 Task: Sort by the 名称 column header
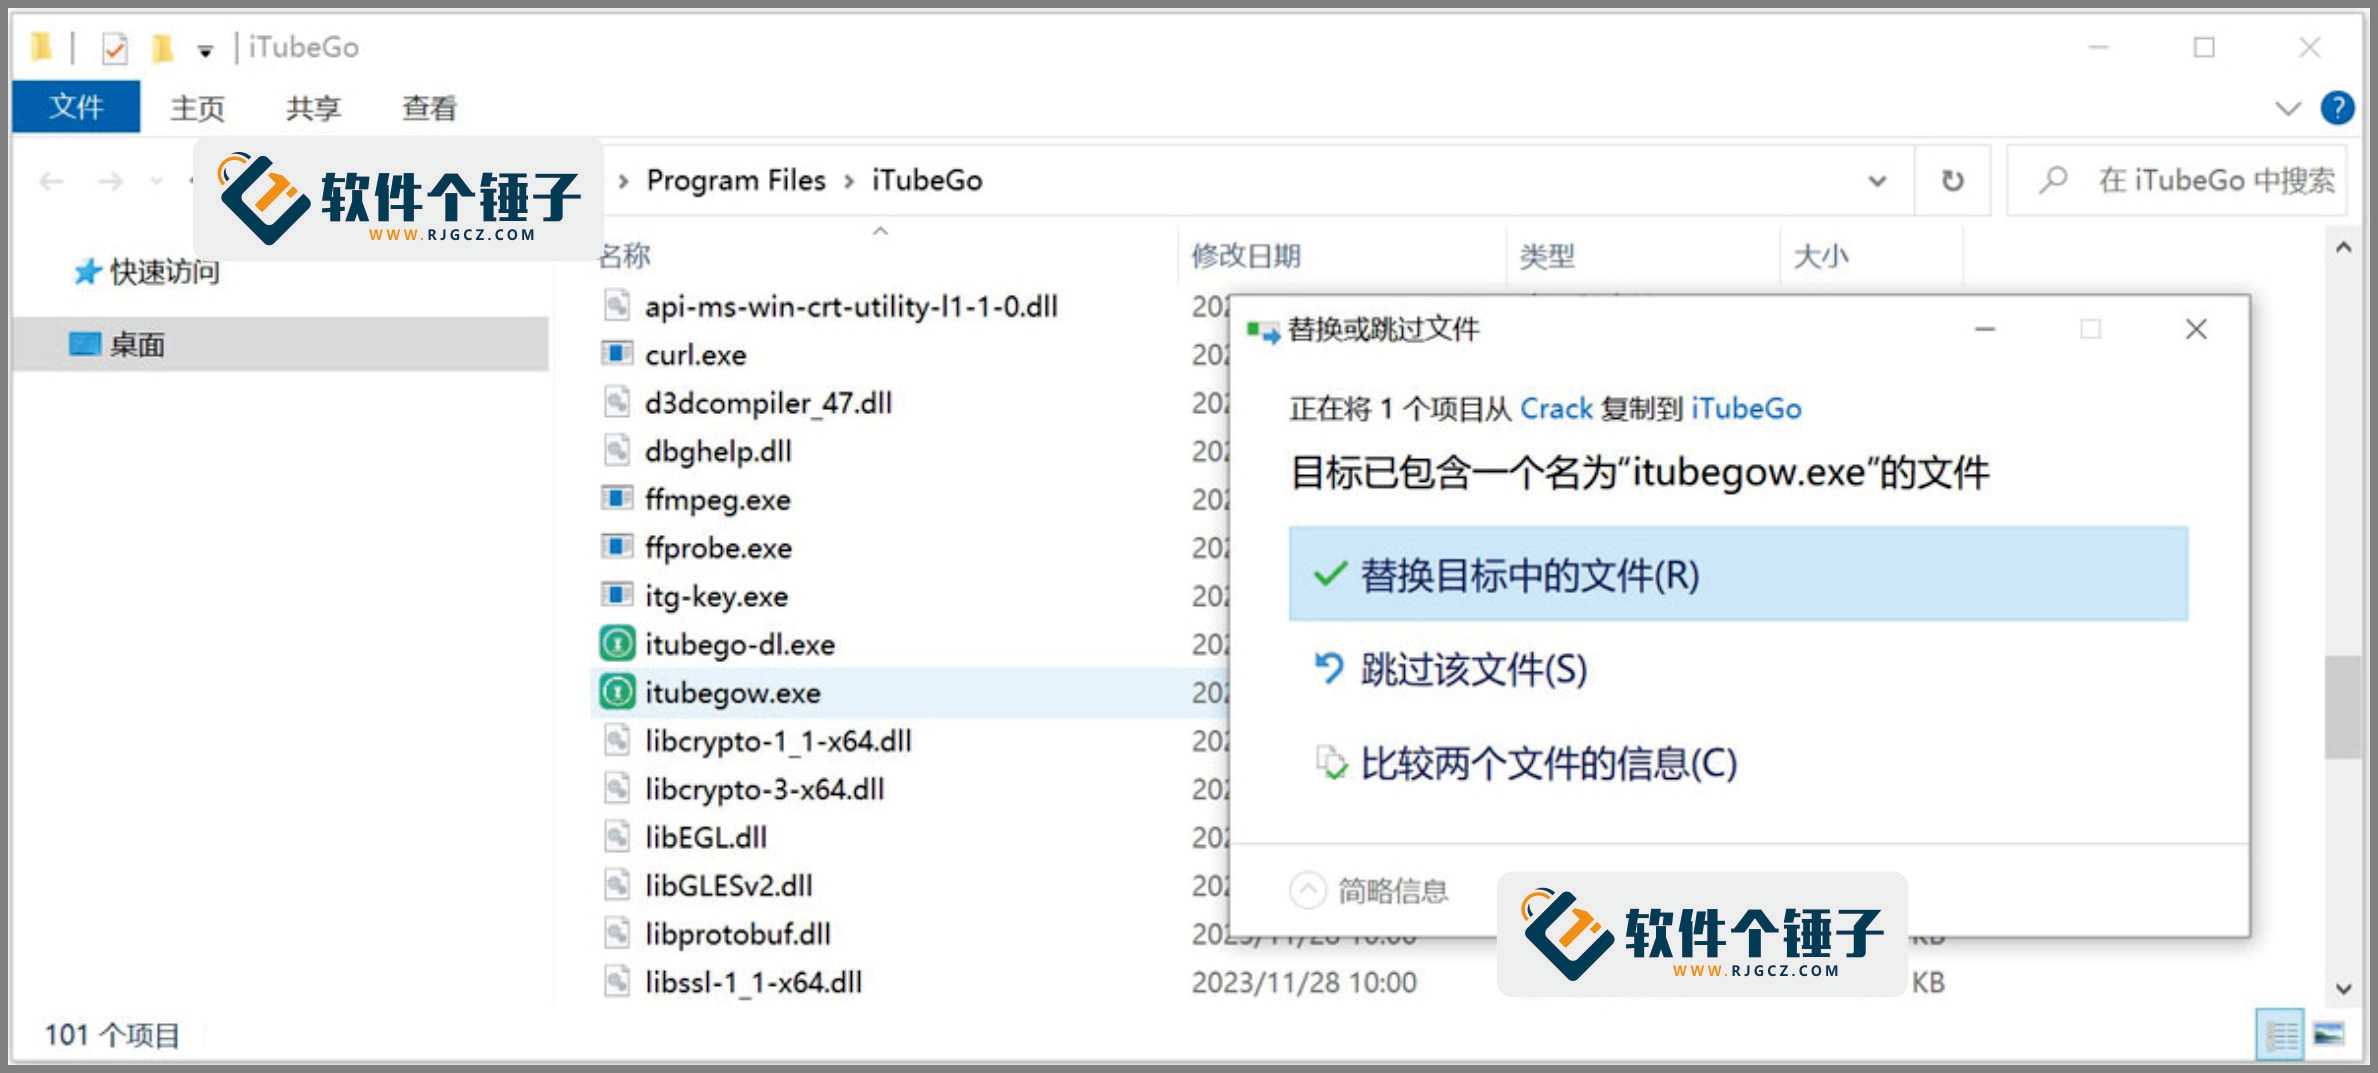click(624, 256)
